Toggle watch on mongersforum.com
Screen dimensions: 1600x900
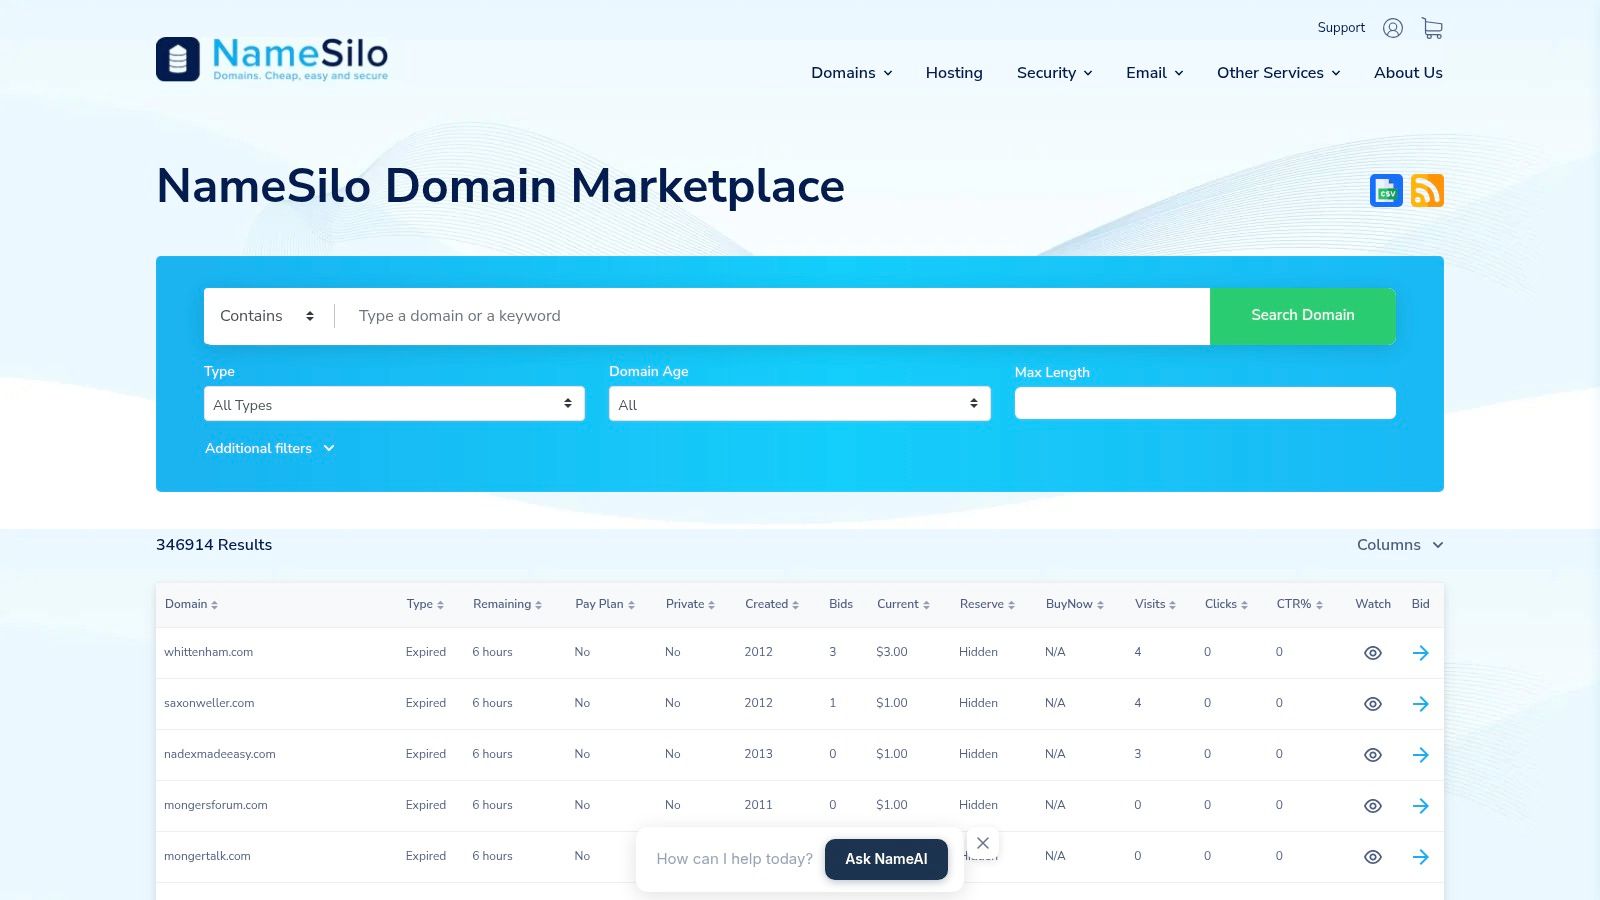(1372, 805)
